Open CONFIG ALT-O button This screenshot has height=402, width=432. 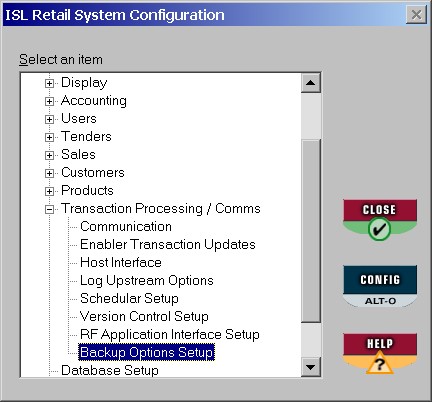pos(380,286)
